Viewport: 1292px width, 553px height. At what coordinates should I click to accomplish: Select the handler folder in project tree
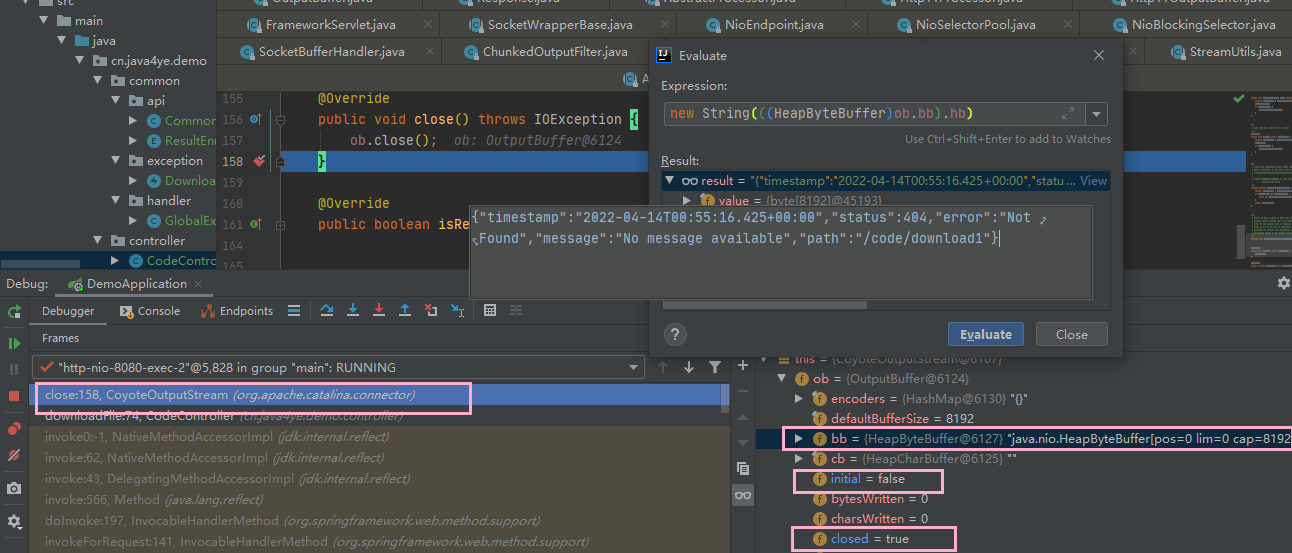[x=159, y=200]
